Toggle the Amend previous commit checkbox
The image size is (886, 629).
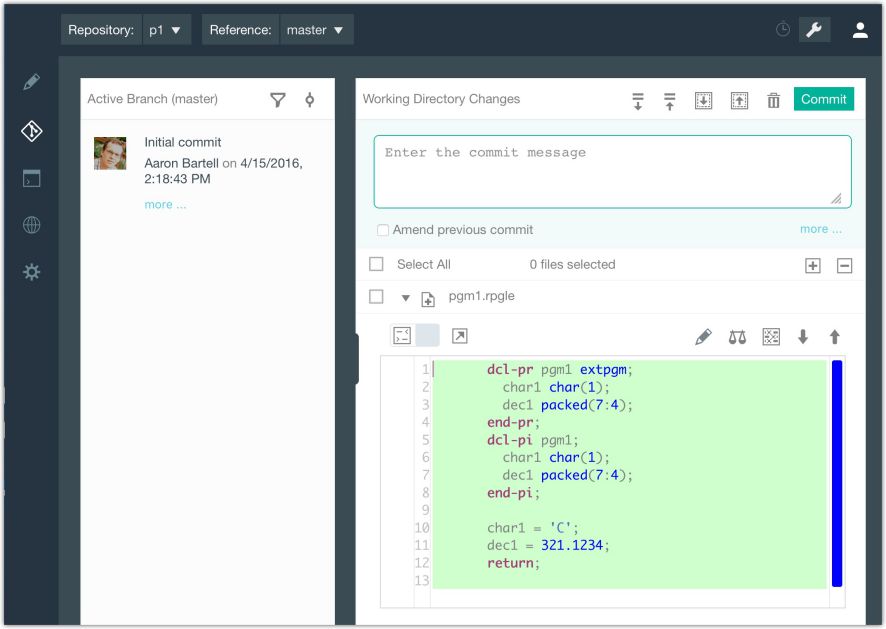[383, 230]
